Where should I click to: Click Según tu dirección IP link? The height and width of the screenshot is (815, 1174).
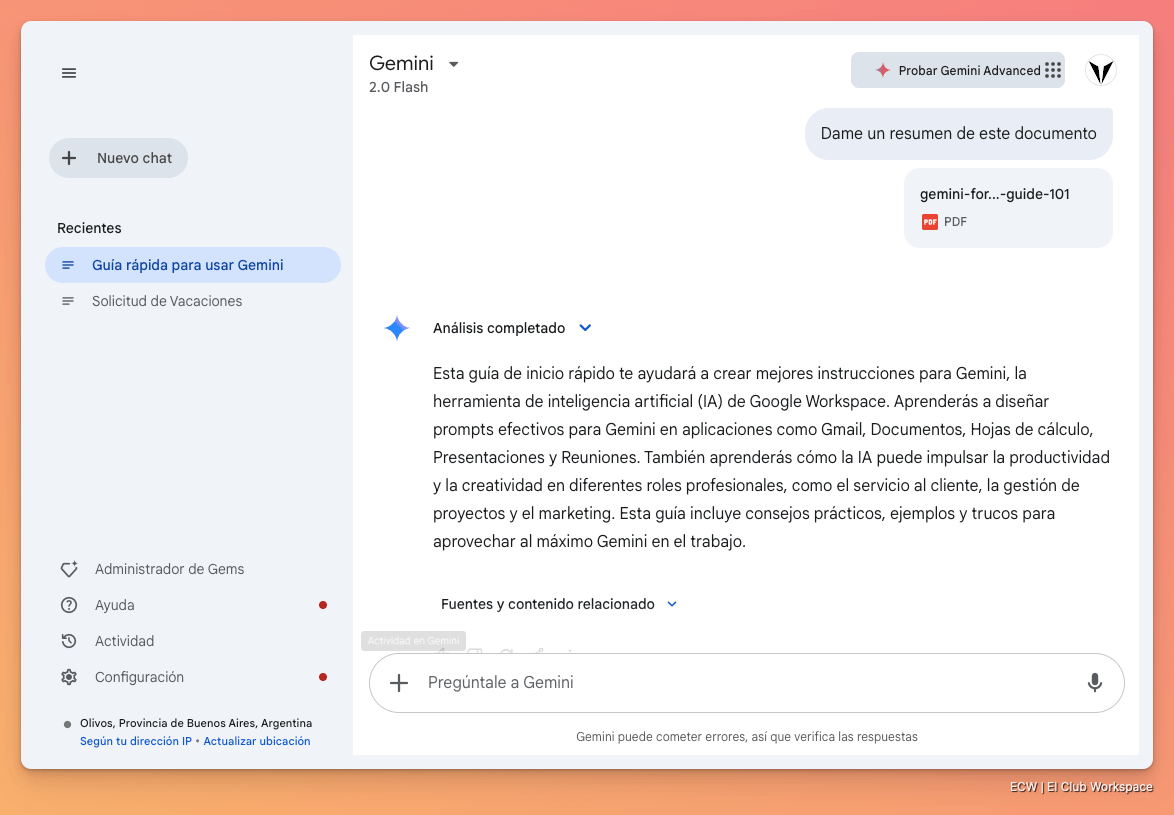pos(136,741)
